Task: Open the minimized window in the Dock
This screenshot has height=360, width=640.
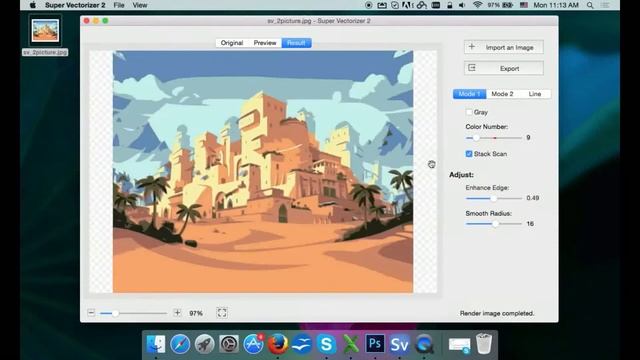Action: pyautogui.click(x=460, y=345)
